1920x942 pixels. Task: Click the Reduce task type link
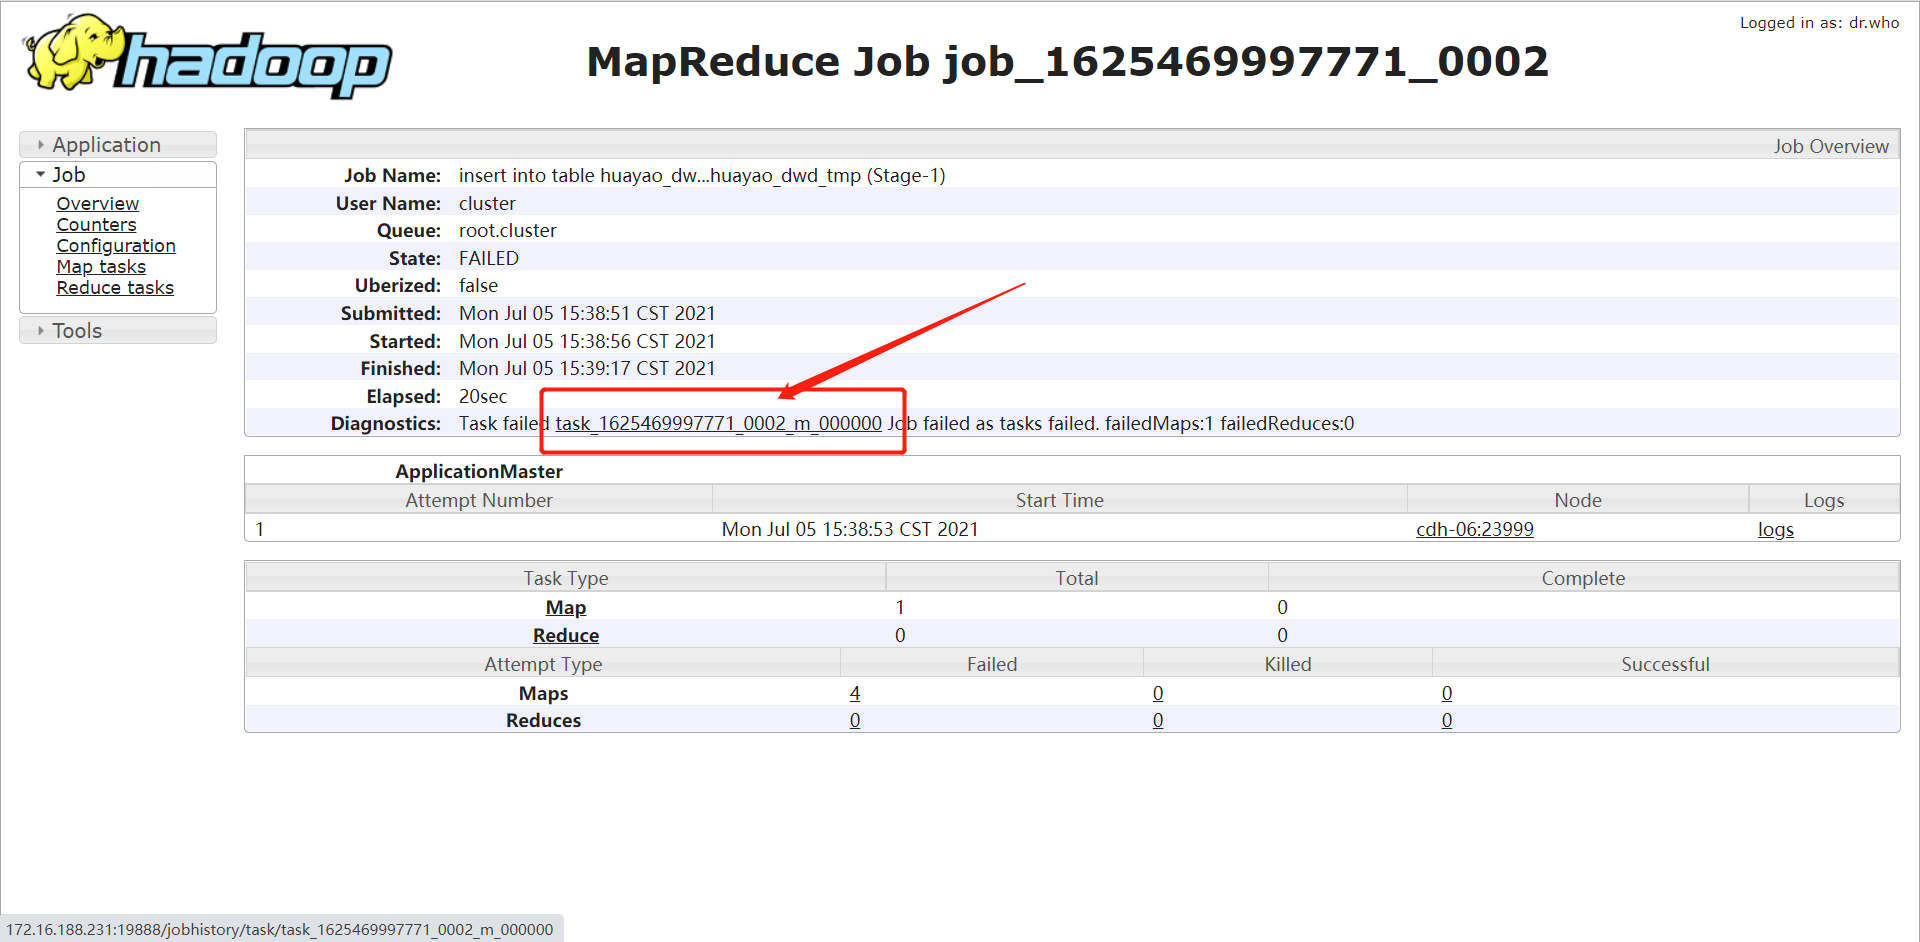click(x=565, y=635)
